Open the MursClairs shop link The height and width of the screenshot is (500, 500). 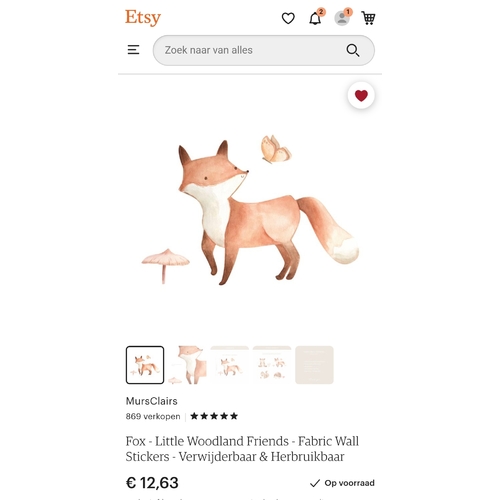(152, 401)
